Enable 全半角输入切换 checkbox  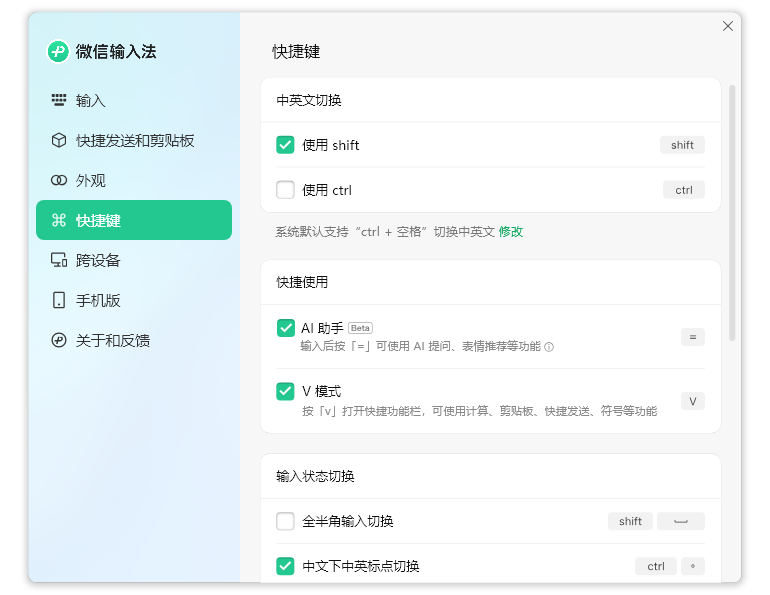pyautogui.click(x=285, y=521)
